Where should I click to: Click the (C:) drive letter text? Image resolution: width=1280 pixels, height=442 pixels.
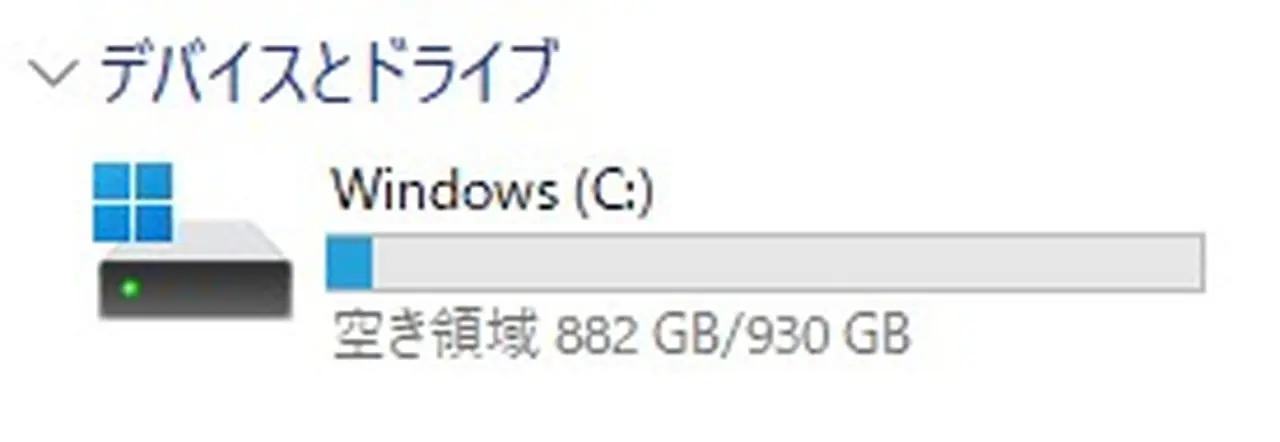tap(613, 192)
